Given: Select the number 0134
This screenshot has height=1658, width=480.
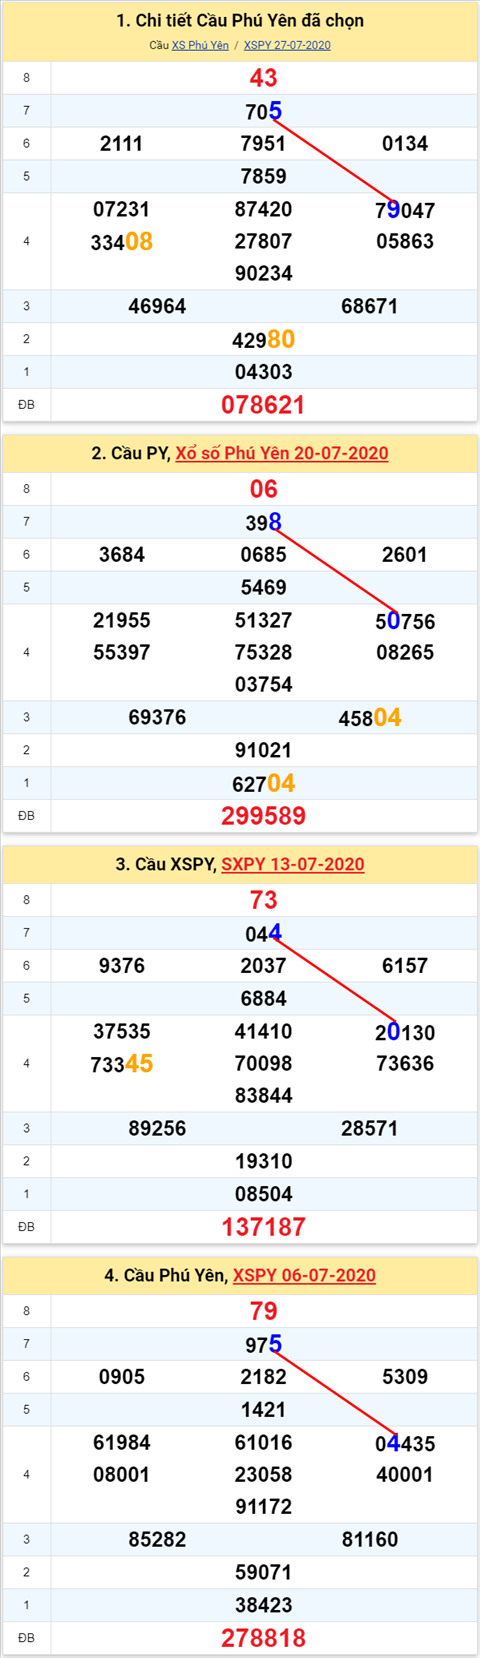Looking at the screenshot, I should point(405,144).
